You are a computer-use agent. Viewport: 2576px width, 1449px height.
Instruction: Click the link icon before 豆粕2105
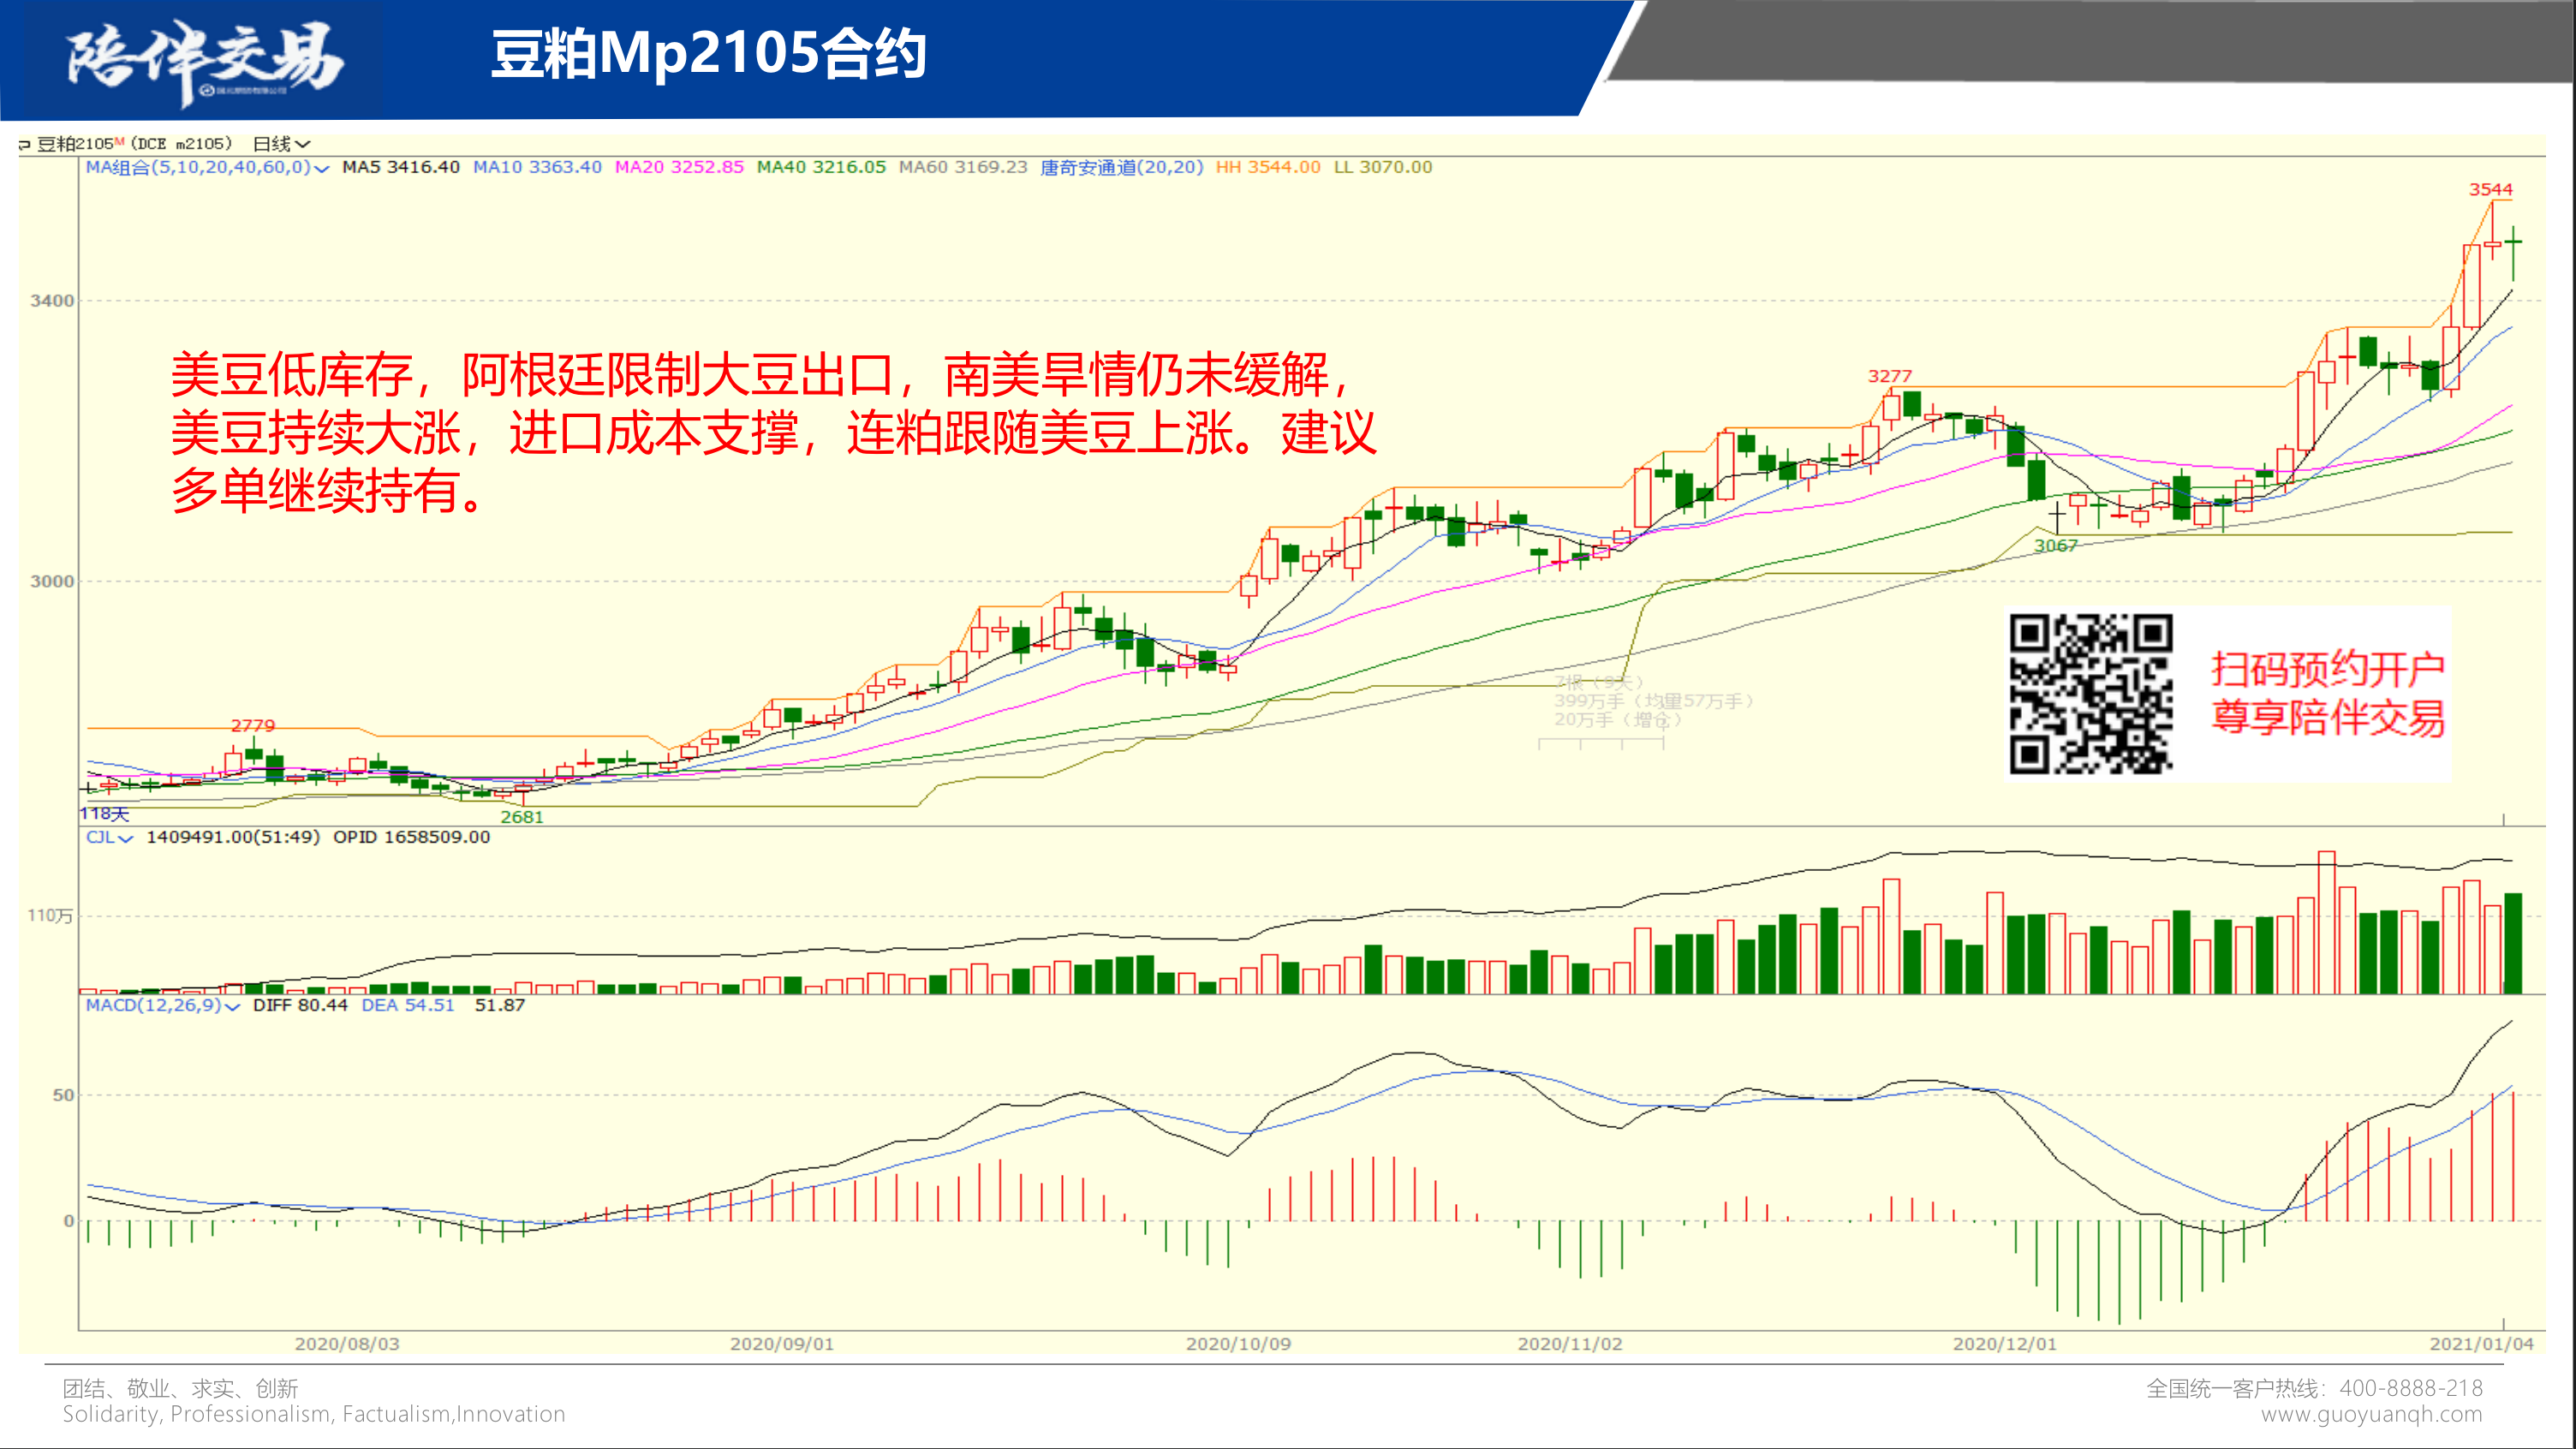point(24,145)
